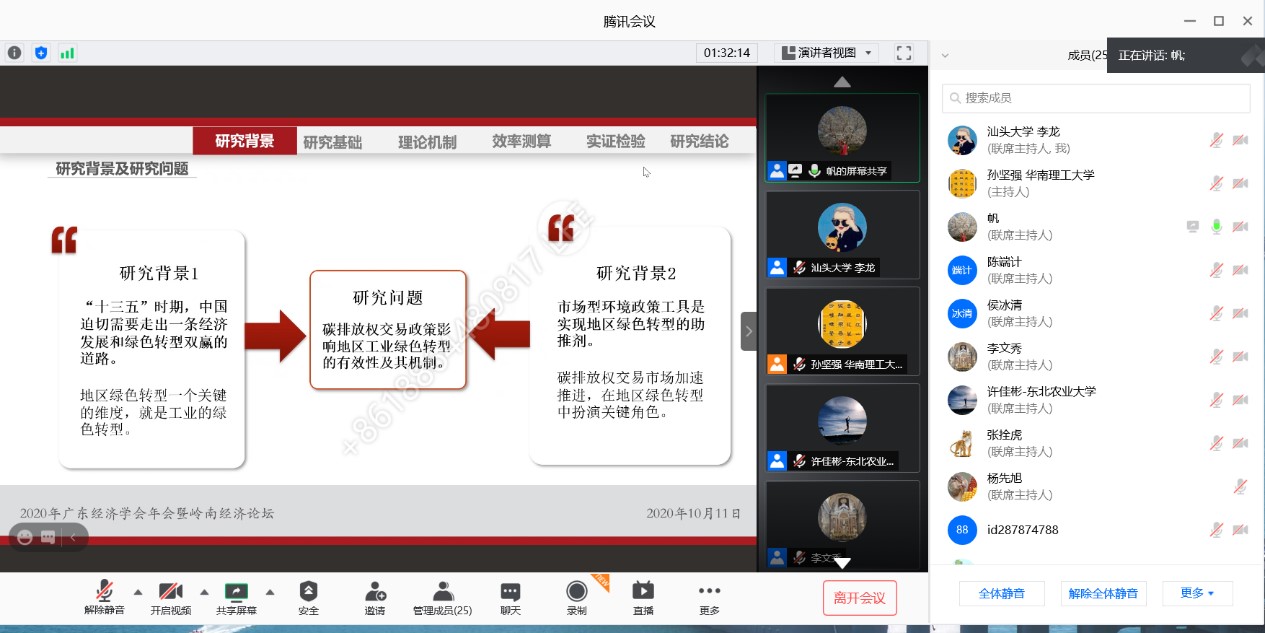
Task: Start recording with 录制 icon
Action: 576,591
